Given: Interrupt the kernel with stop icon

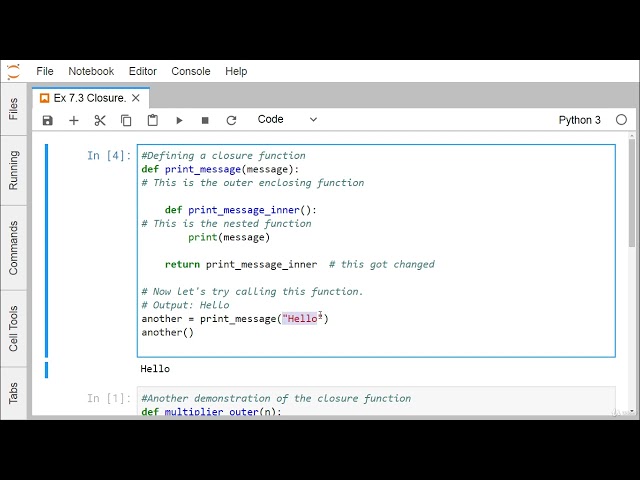Looking at the screenshot, I should tap(205, 120).
